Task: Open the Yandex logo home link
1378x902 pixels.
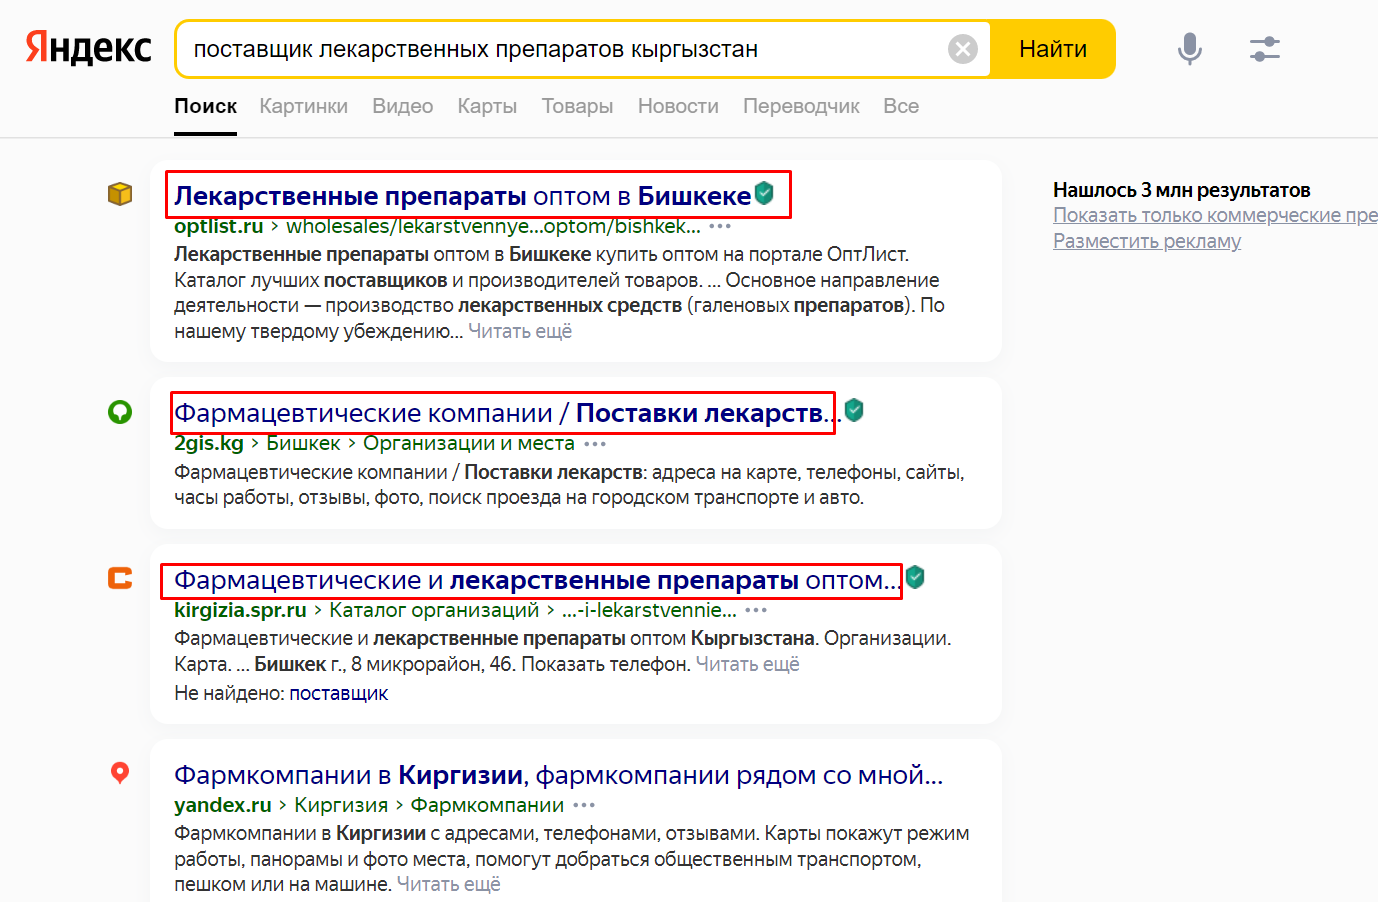Action: pyautogui.click(x=89, y=48)
